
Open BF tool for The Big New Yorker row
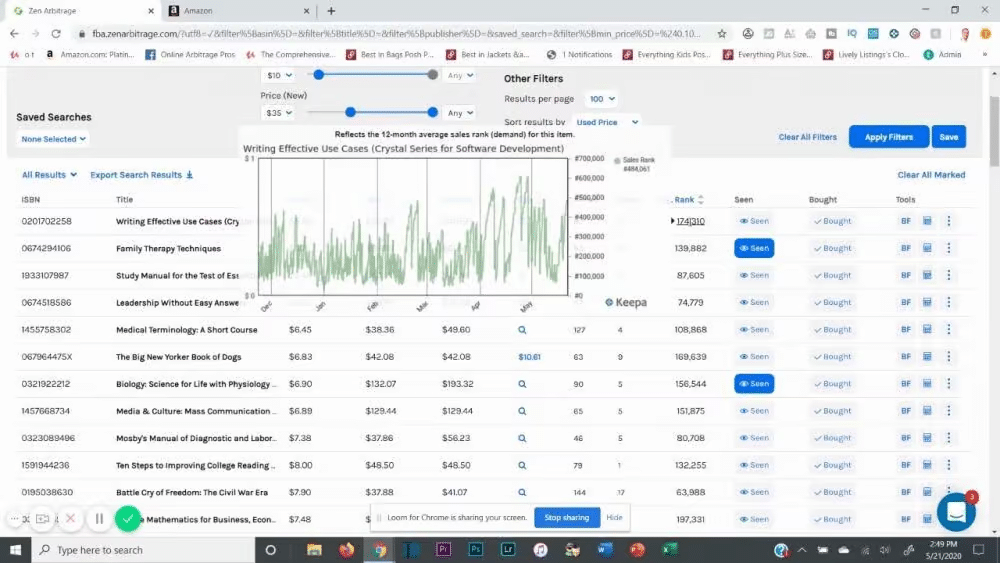click(906, 357)
